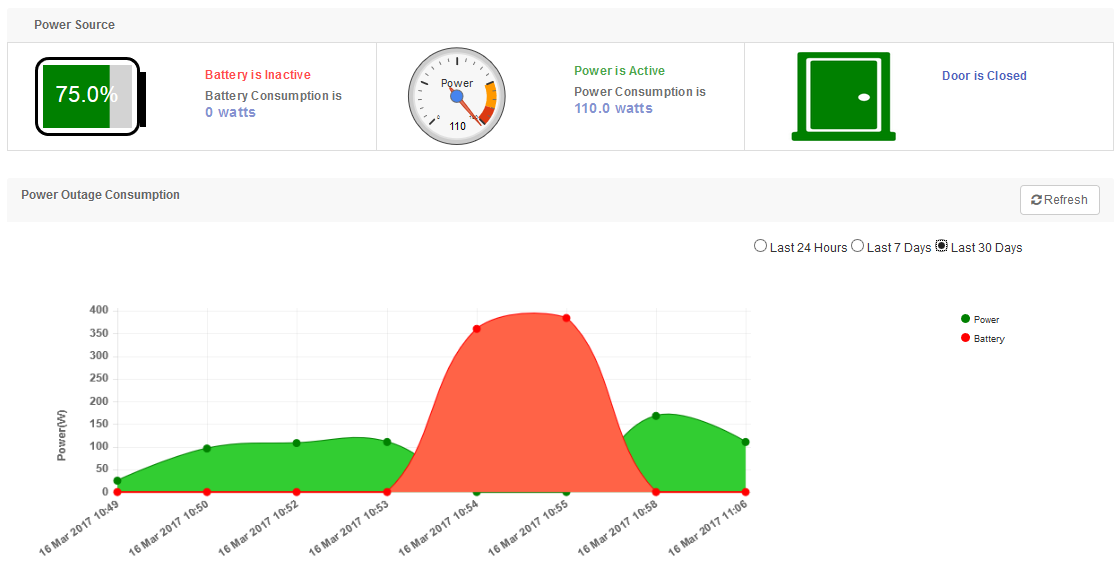Click the '110.0 watts' power consumption value
This screenshot has height=573, width=1120.
[614, 109]
